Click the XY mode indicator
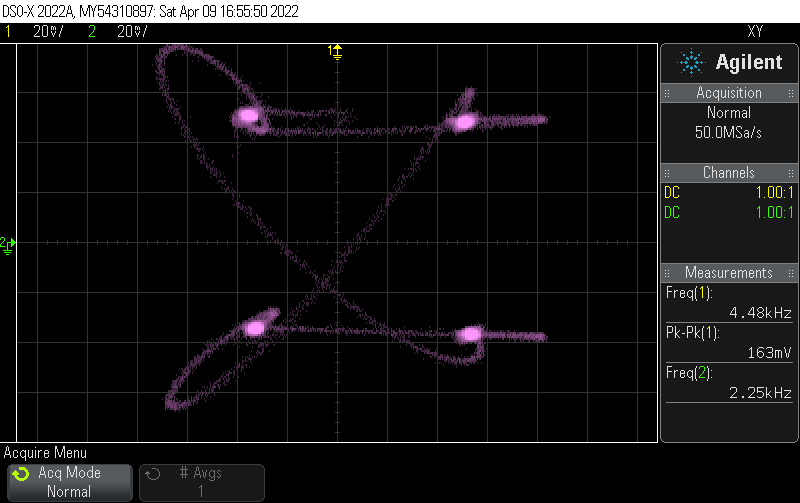800x503 pixels. click(x=755, y=32)
